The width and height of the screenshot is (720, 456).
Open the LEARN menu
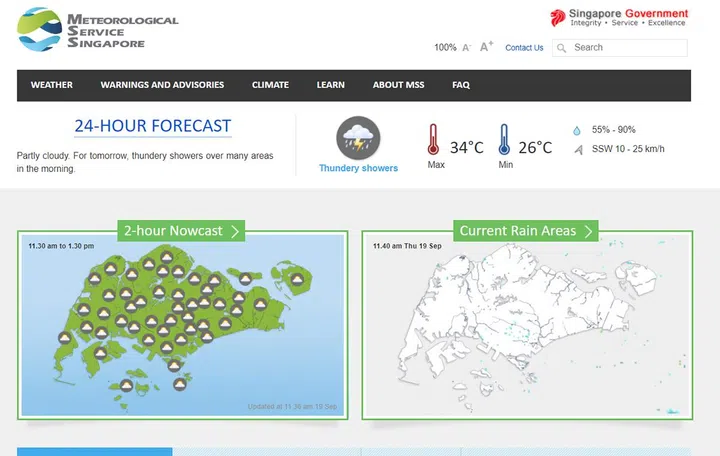(x=331, y=85)
